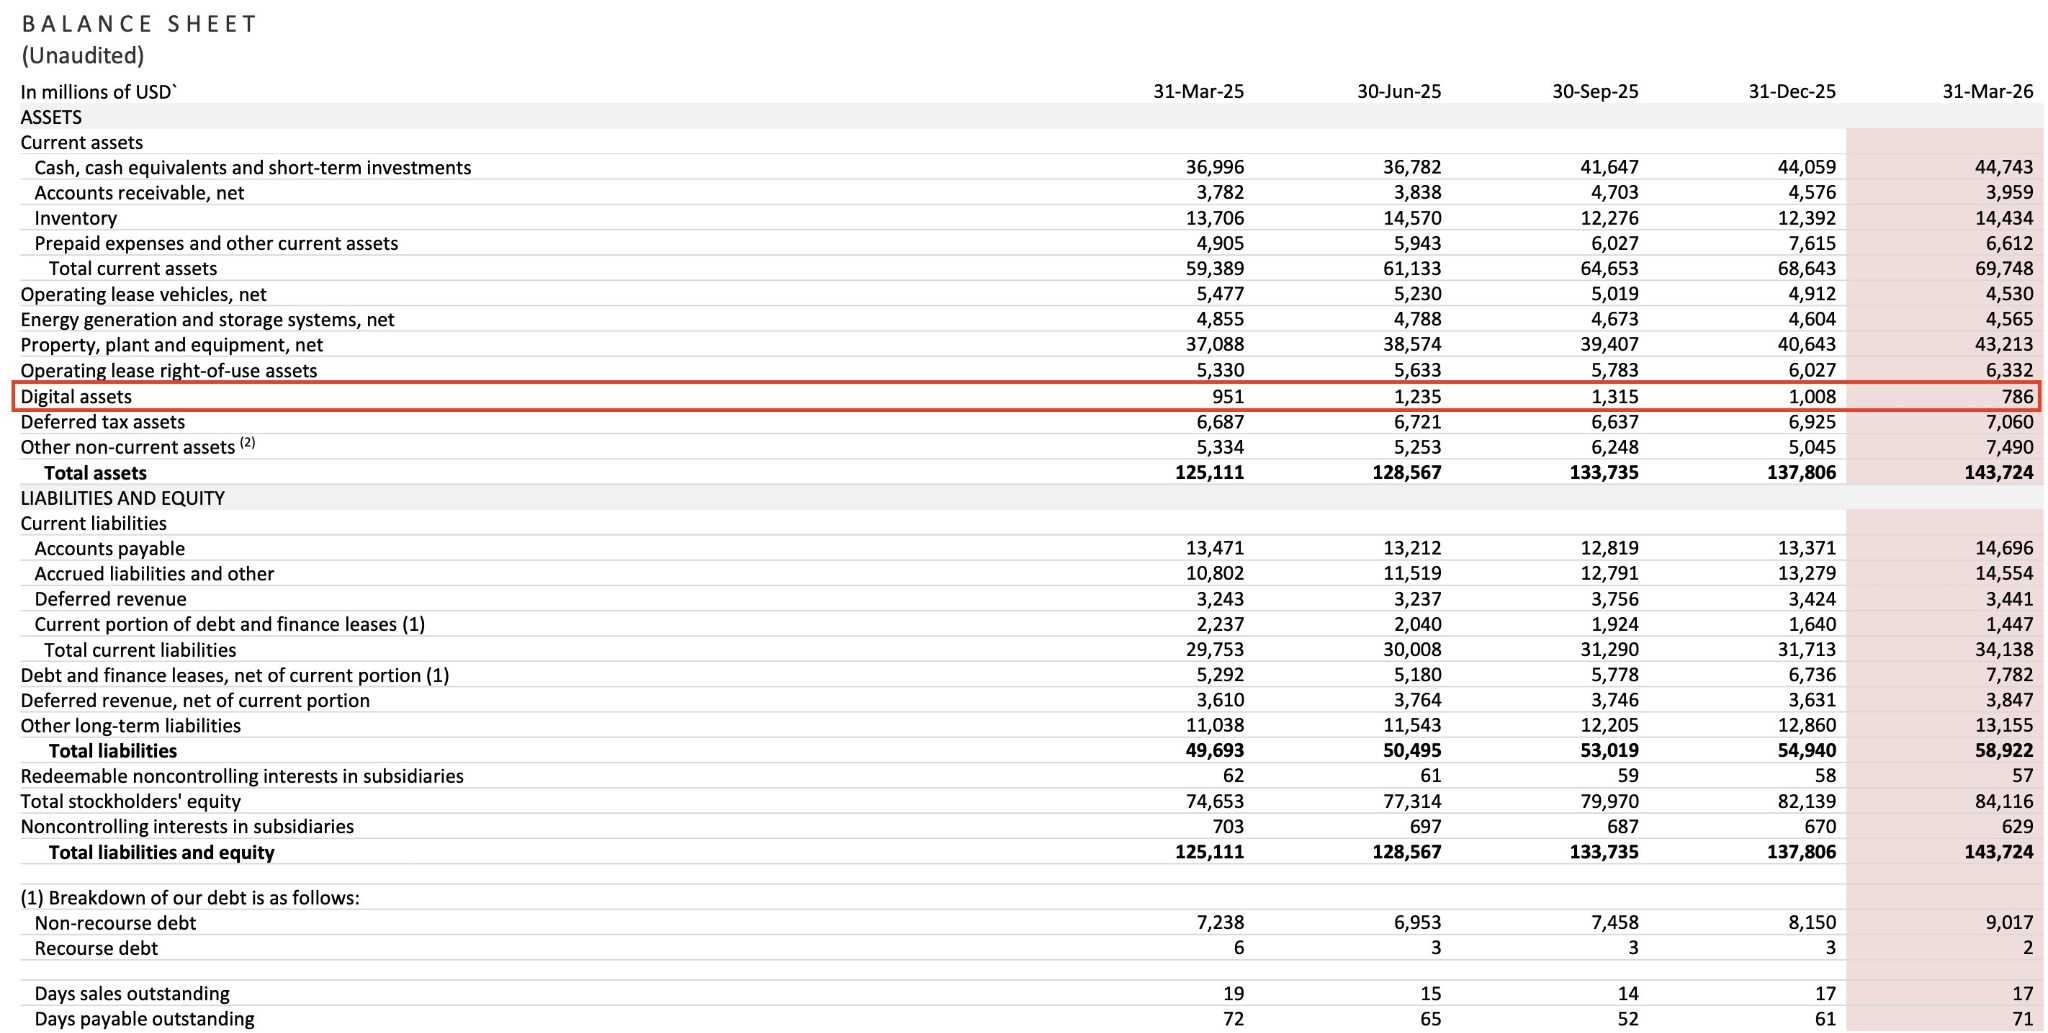The width and height of the screenshot is (2048, 1033).
Task: Select the 31-Dec-25 column header
Action: [1791, 92]
